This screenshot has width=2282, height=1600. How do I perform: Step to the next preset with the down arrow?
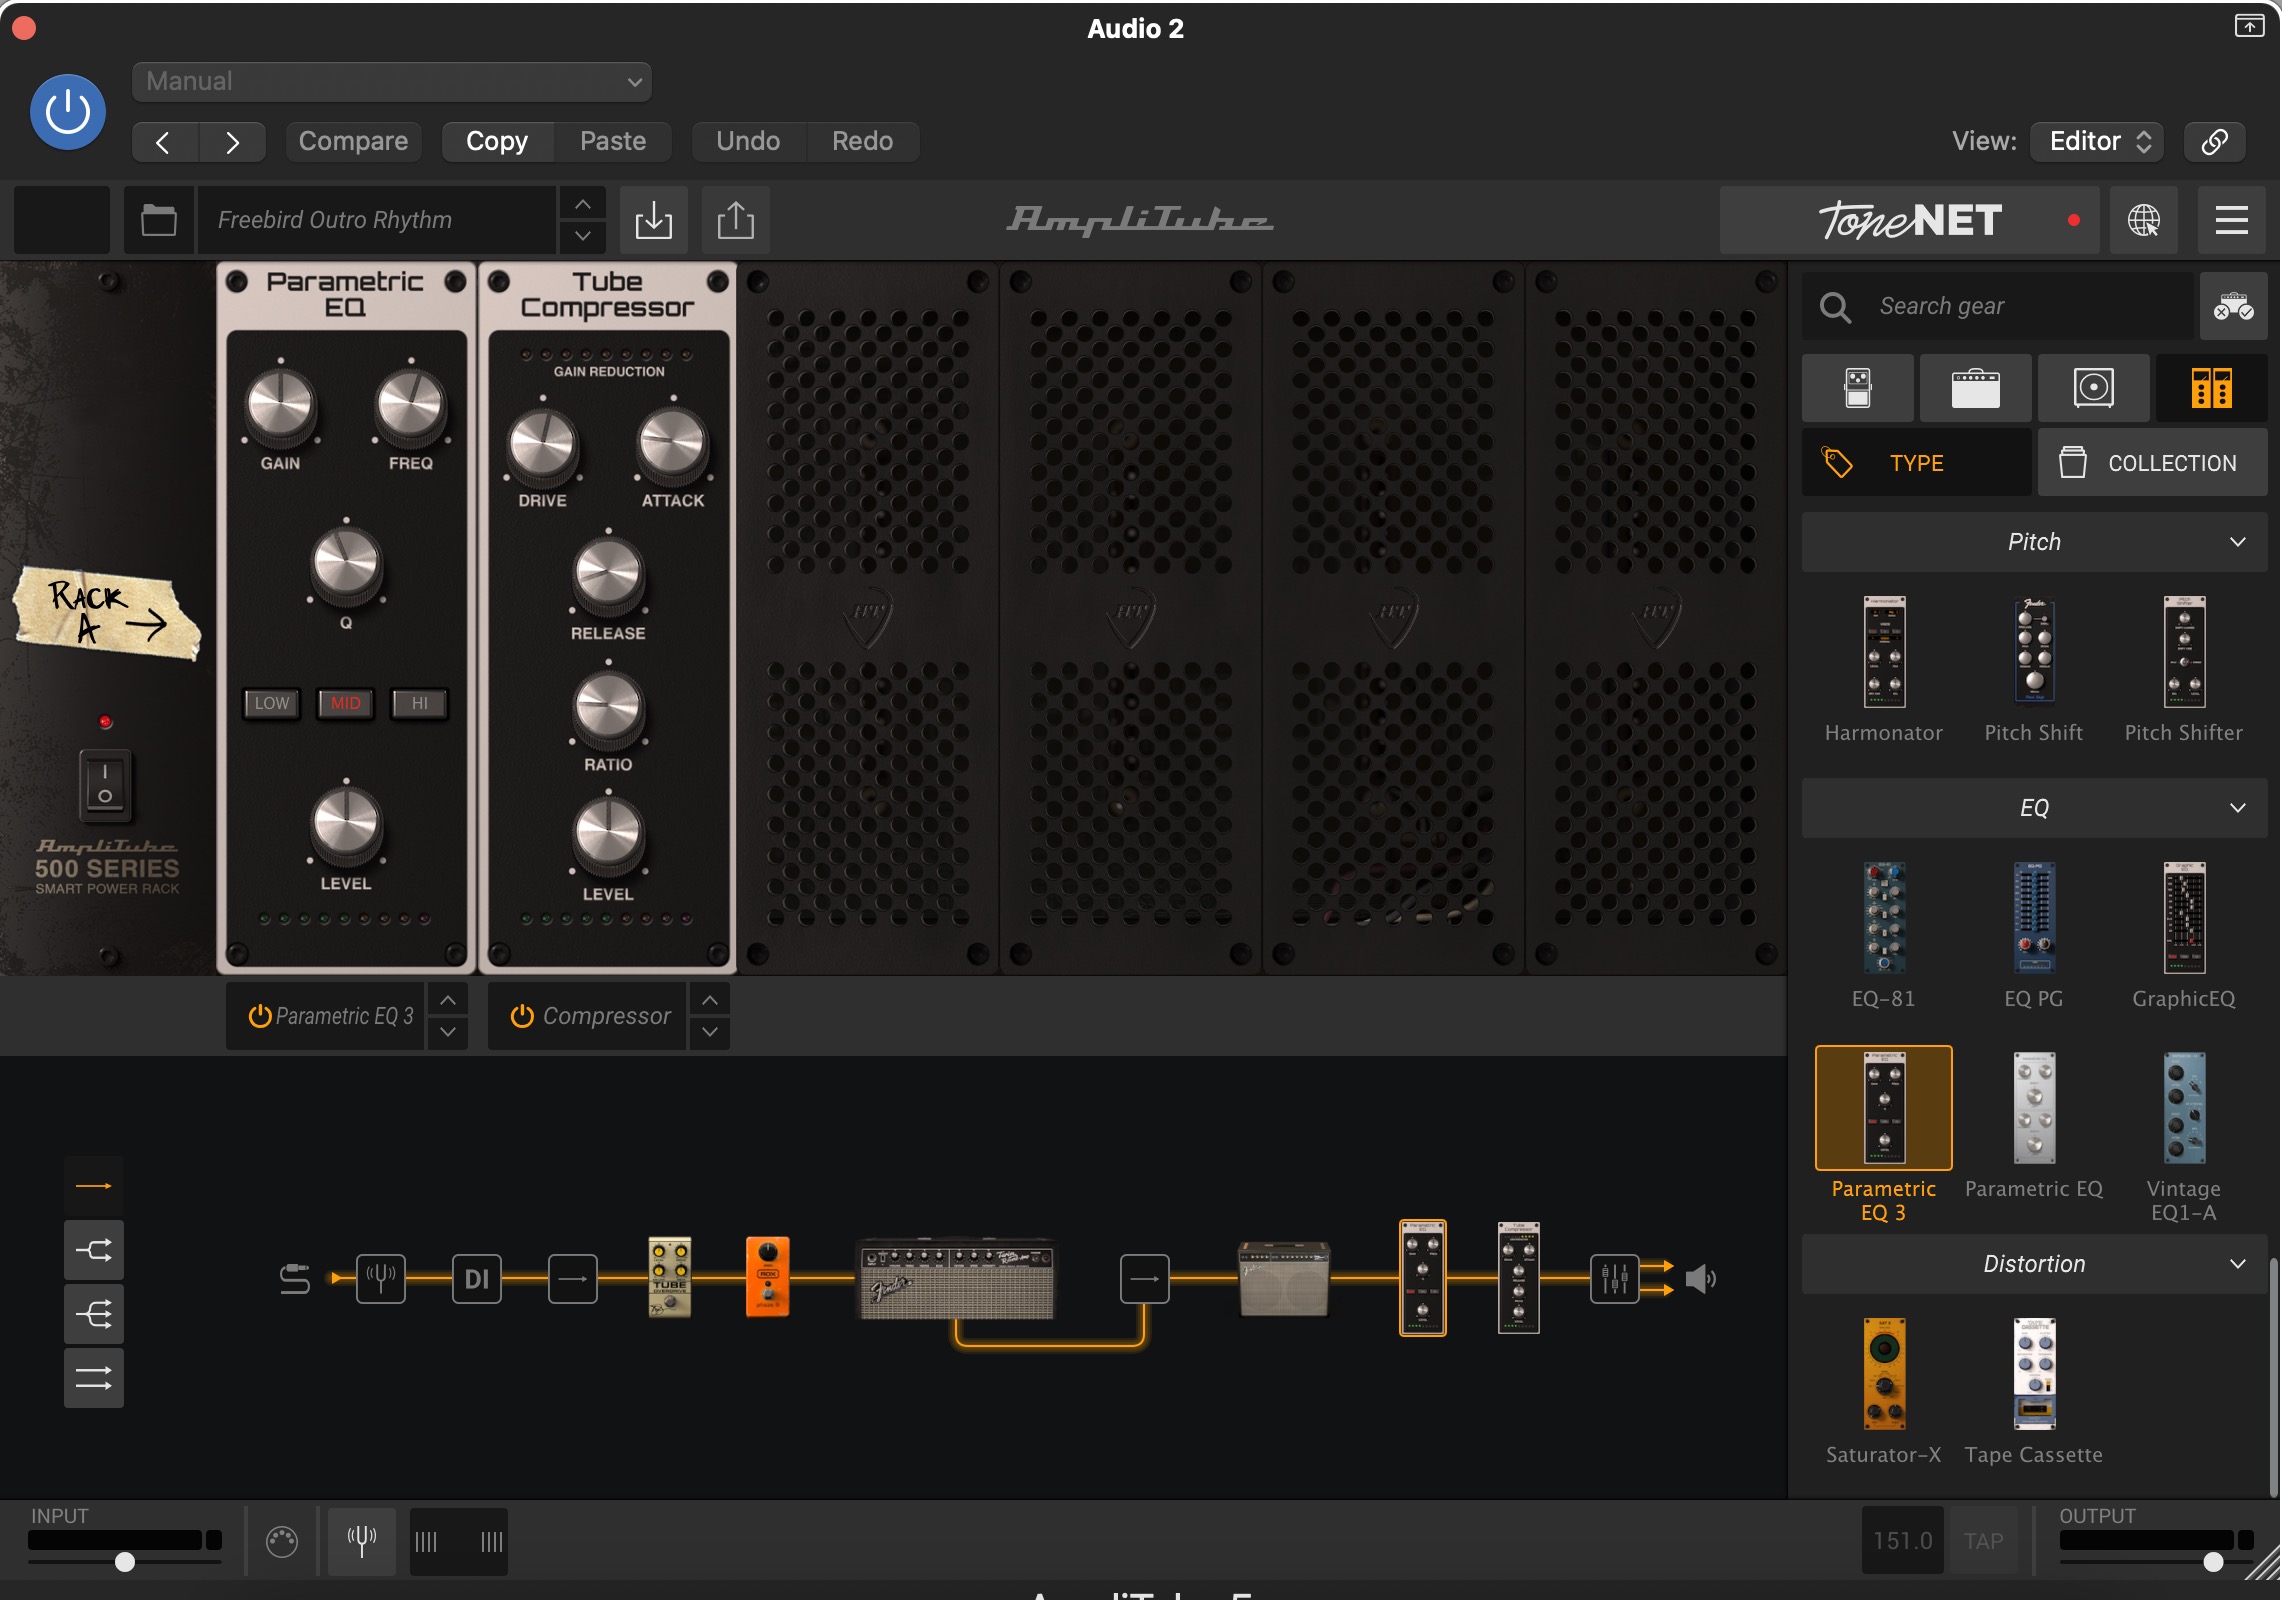(582, 237)
